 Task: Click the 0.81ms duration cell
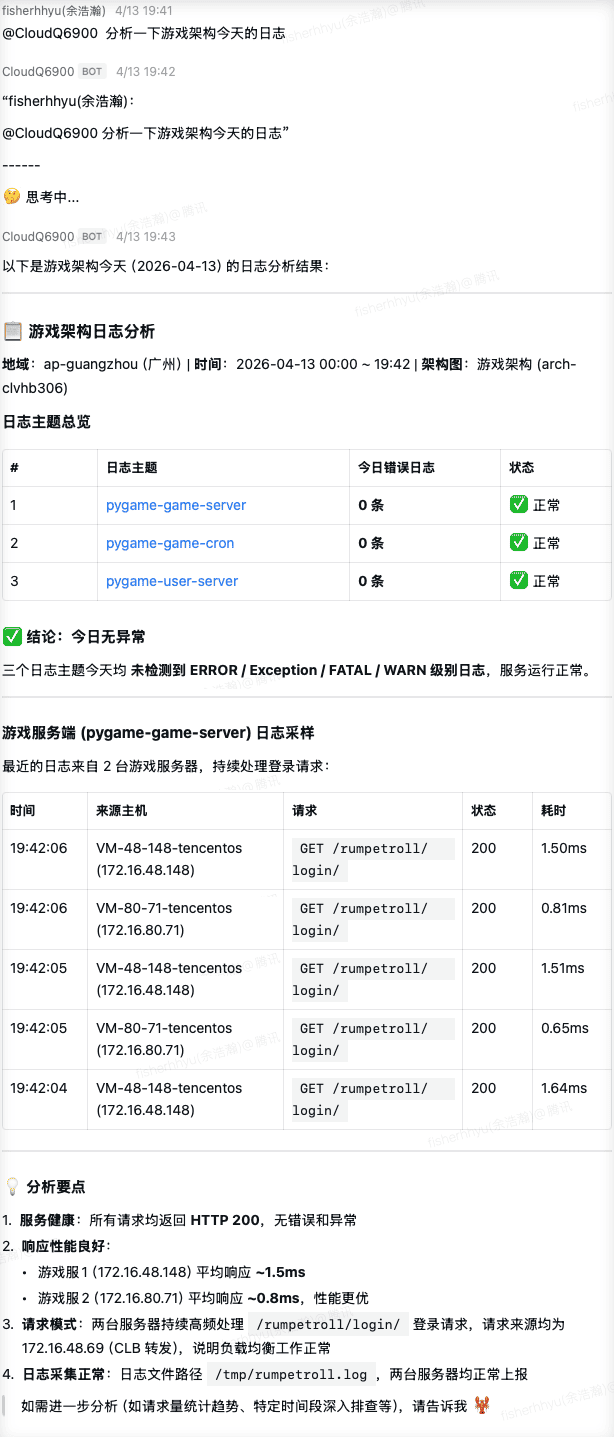pyautogui.click(x=564, y=908)
